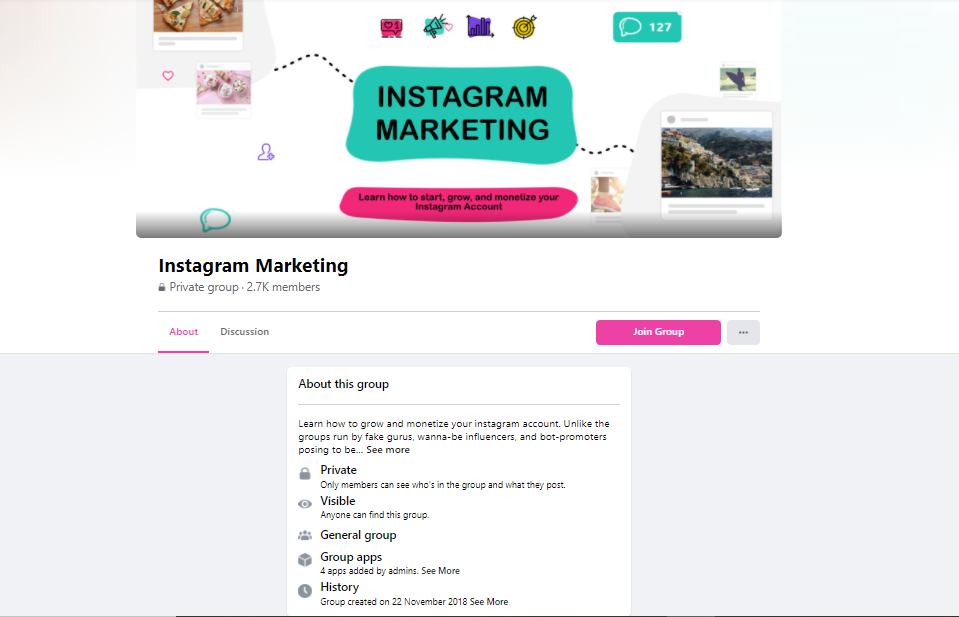Viewport: 959px width, 617px height.
Task: Click the lock icon next to Private
Action: click(x=305, y=474)
